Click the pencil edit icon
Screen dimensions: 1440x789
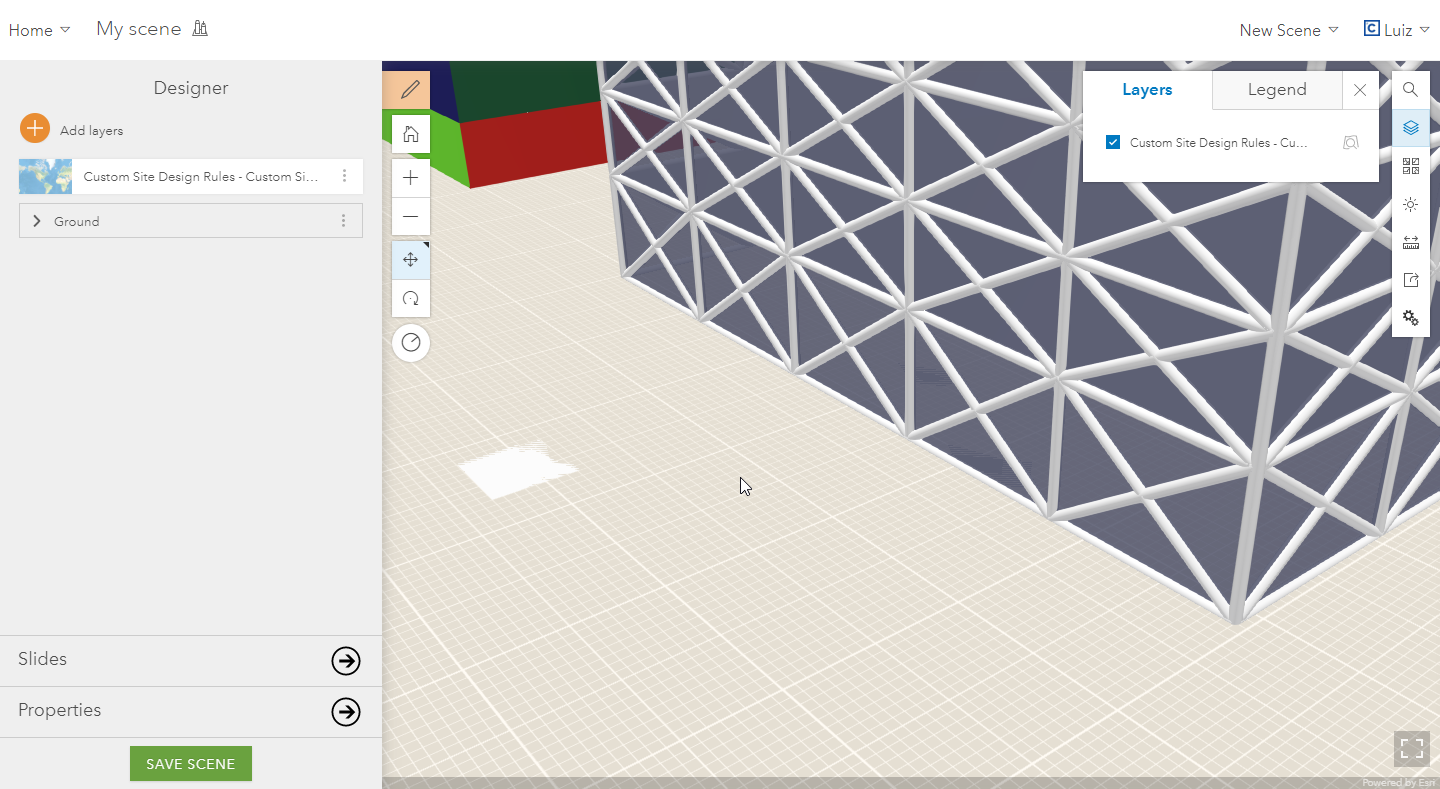tap(410, 90)
